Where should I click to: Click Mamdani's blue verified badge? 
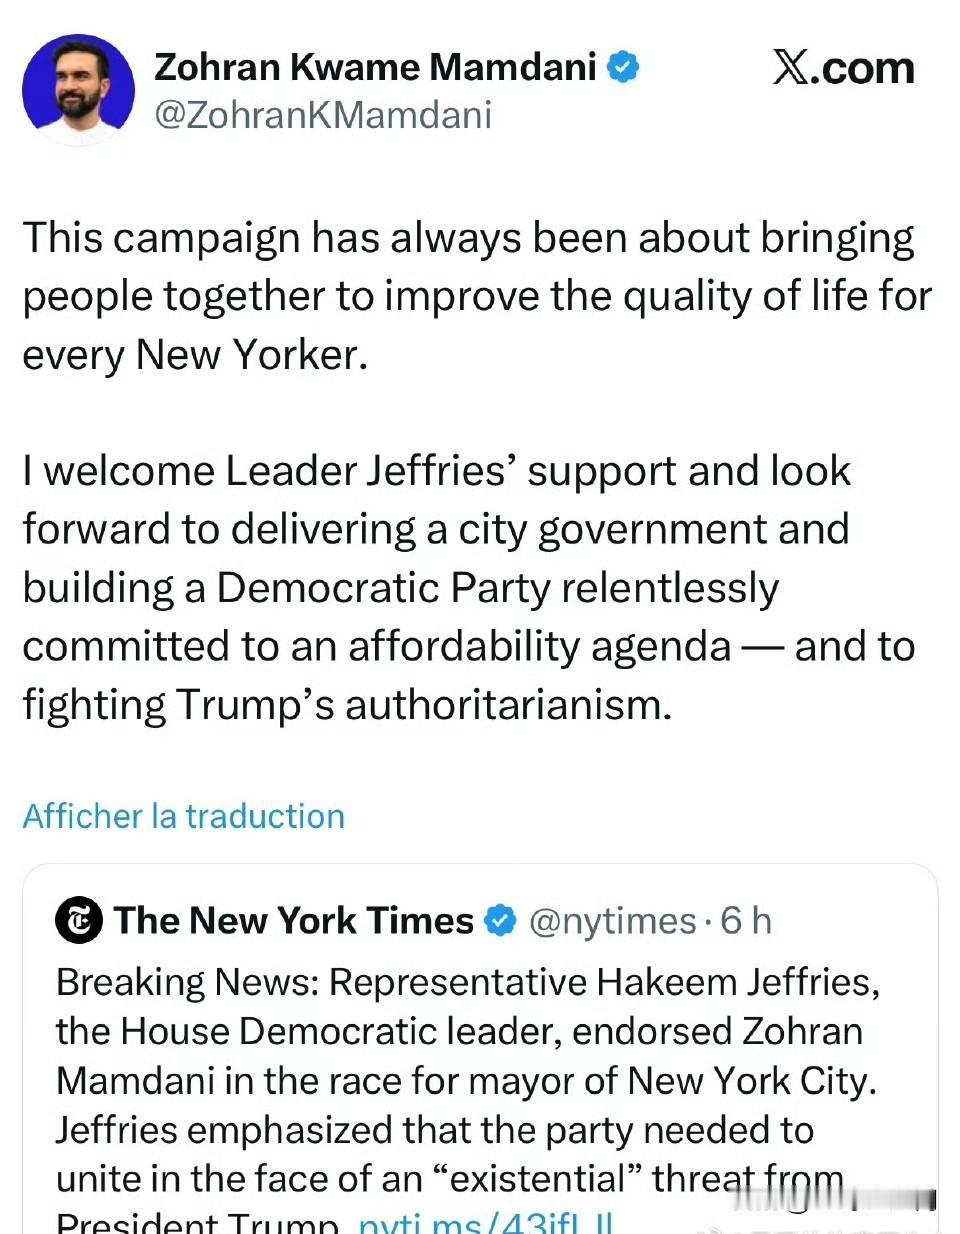tap(625, 68)
